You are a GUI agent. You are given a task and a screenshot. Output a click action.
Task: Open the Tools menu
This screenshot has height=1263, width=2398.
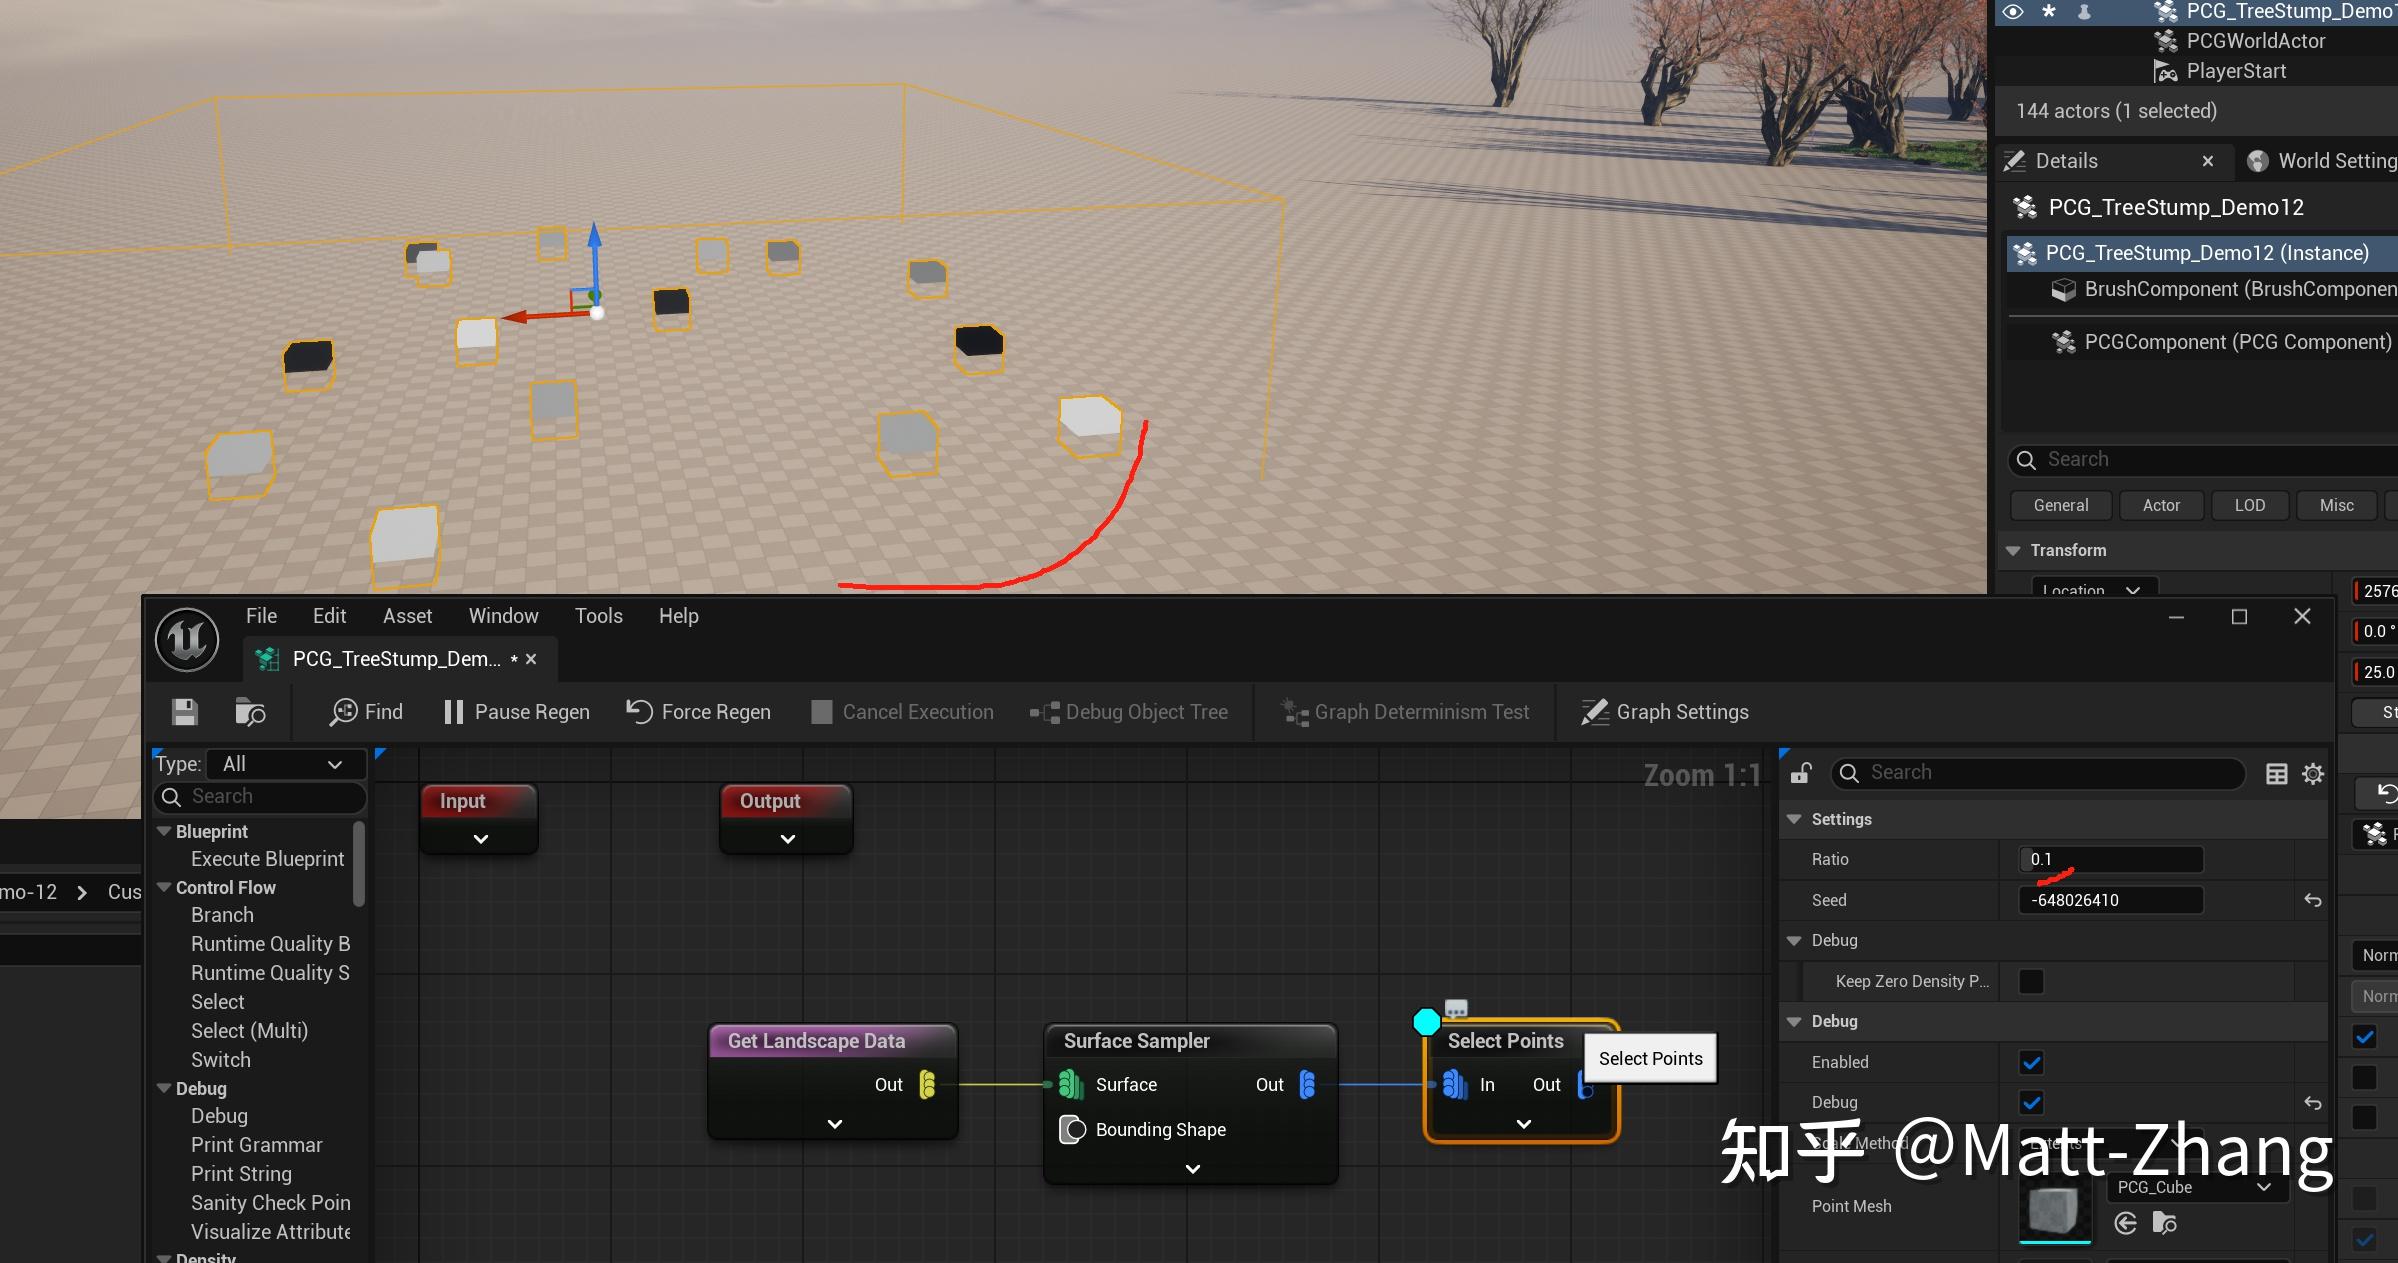(598, 616)
